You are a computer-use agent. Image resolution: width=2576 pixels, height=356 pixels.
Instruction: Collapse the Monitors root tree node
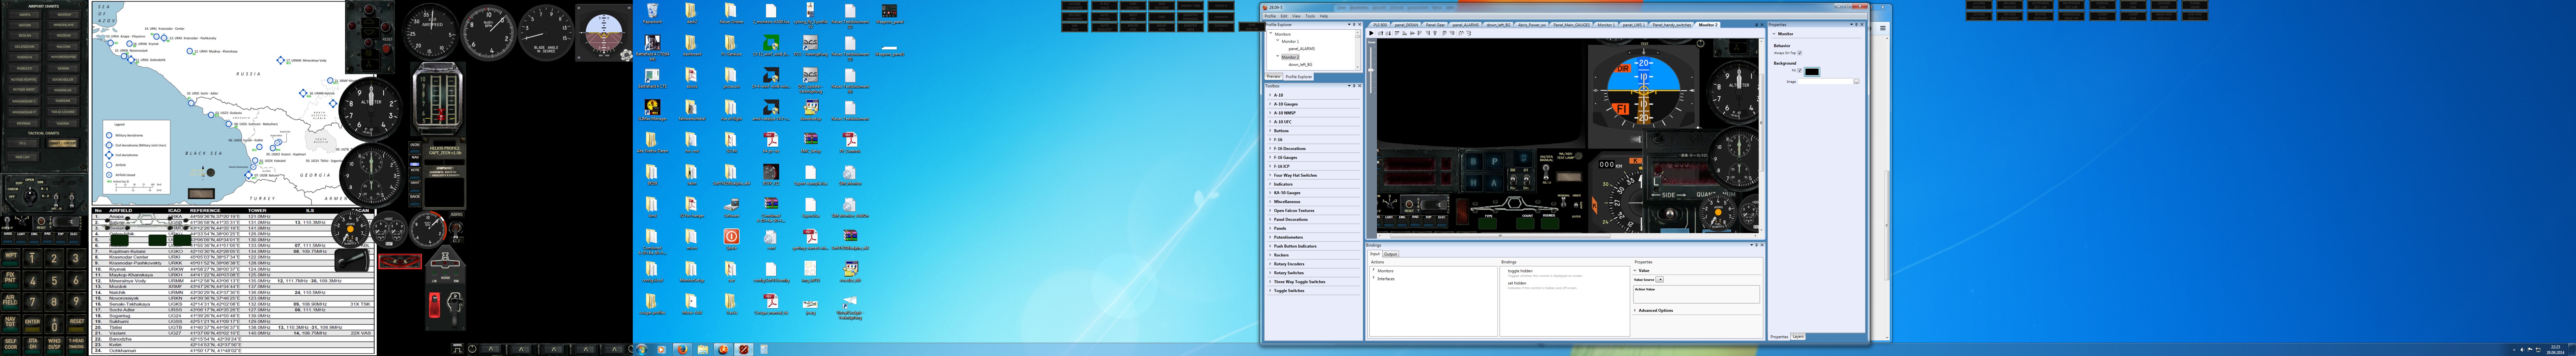pos(1271,33)
